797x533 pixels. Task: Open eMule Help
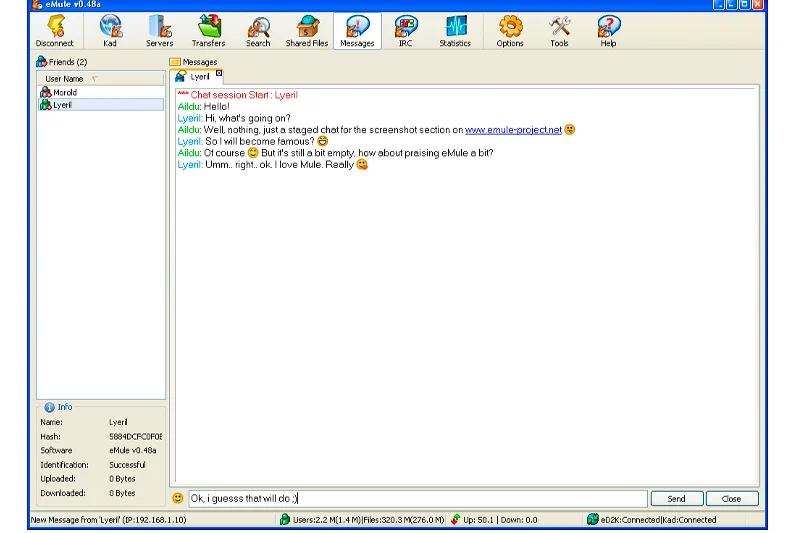[608, 31]
